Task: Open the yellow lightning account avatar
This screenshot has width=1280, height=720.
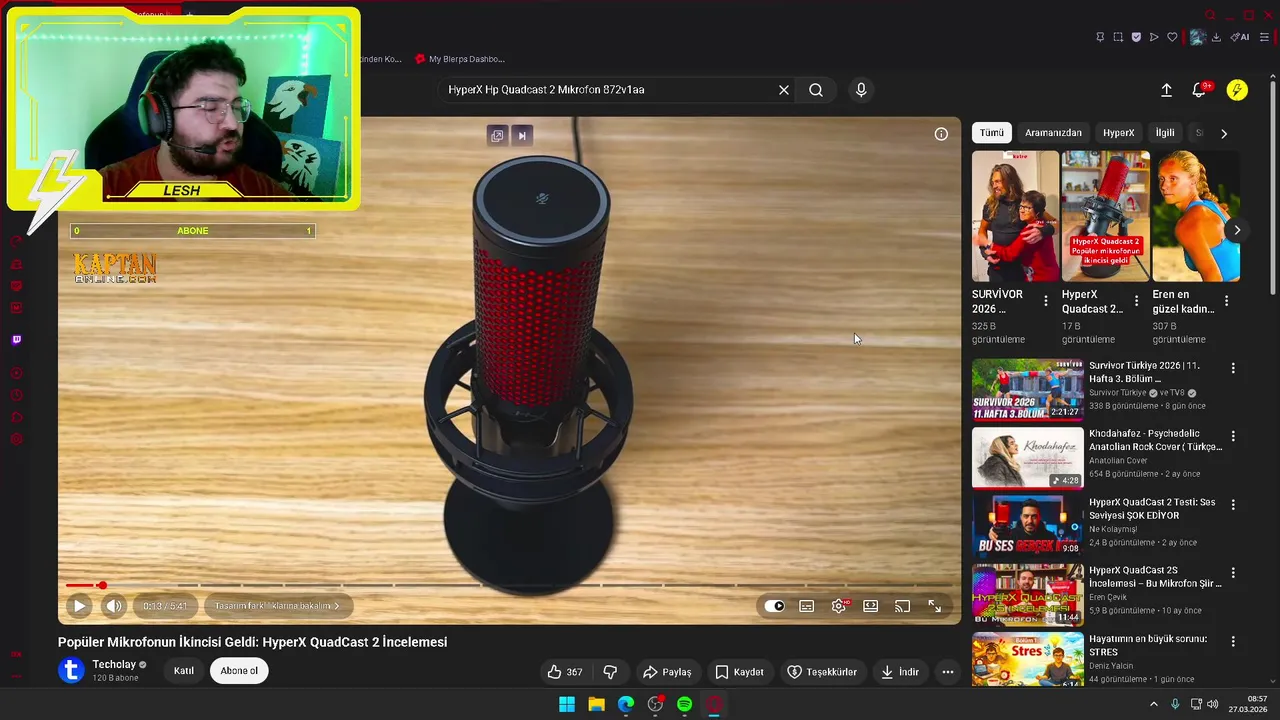Action: [x=1237, y=90]
